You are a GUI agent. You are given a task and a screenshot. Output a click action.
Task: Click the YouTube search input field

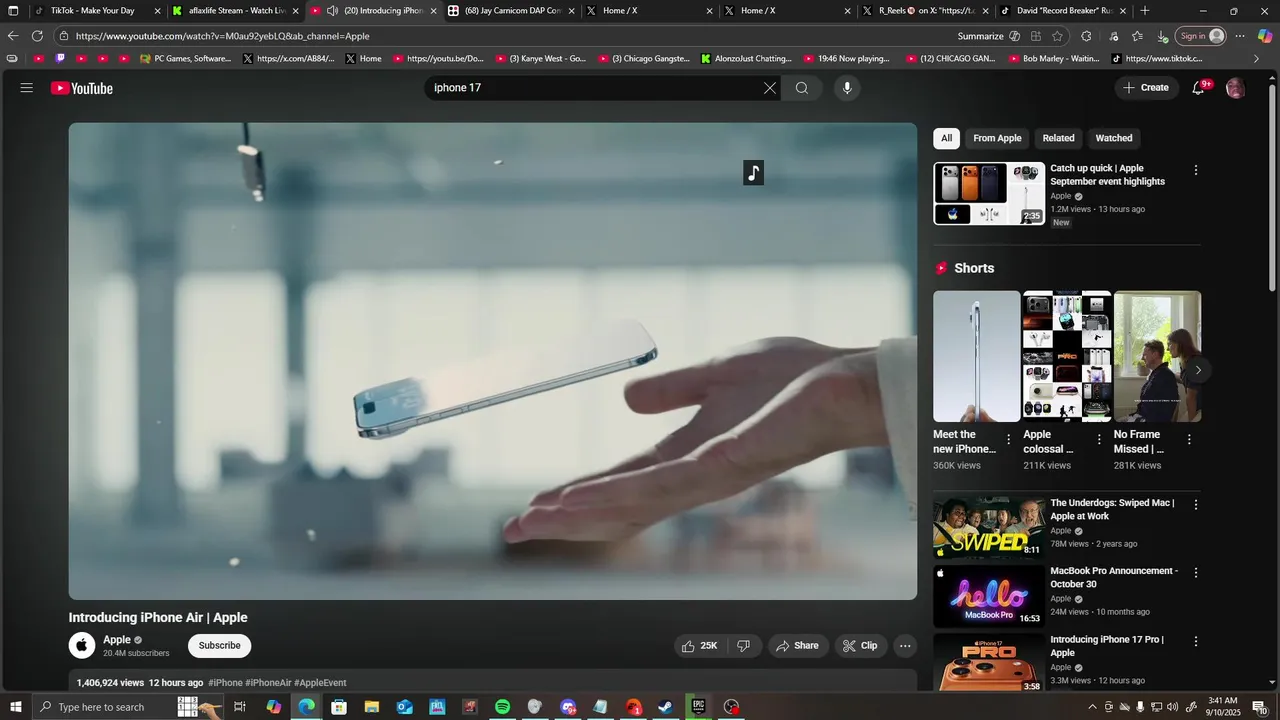(x=594, y=88)
